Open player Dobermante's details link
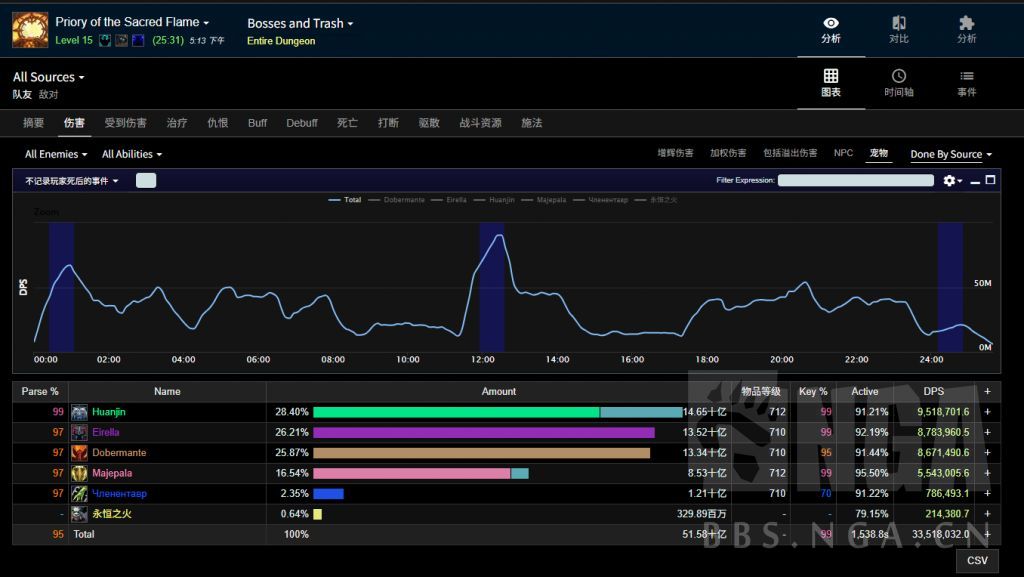This screenshot has width=1024, height=577. click(119, 453)
